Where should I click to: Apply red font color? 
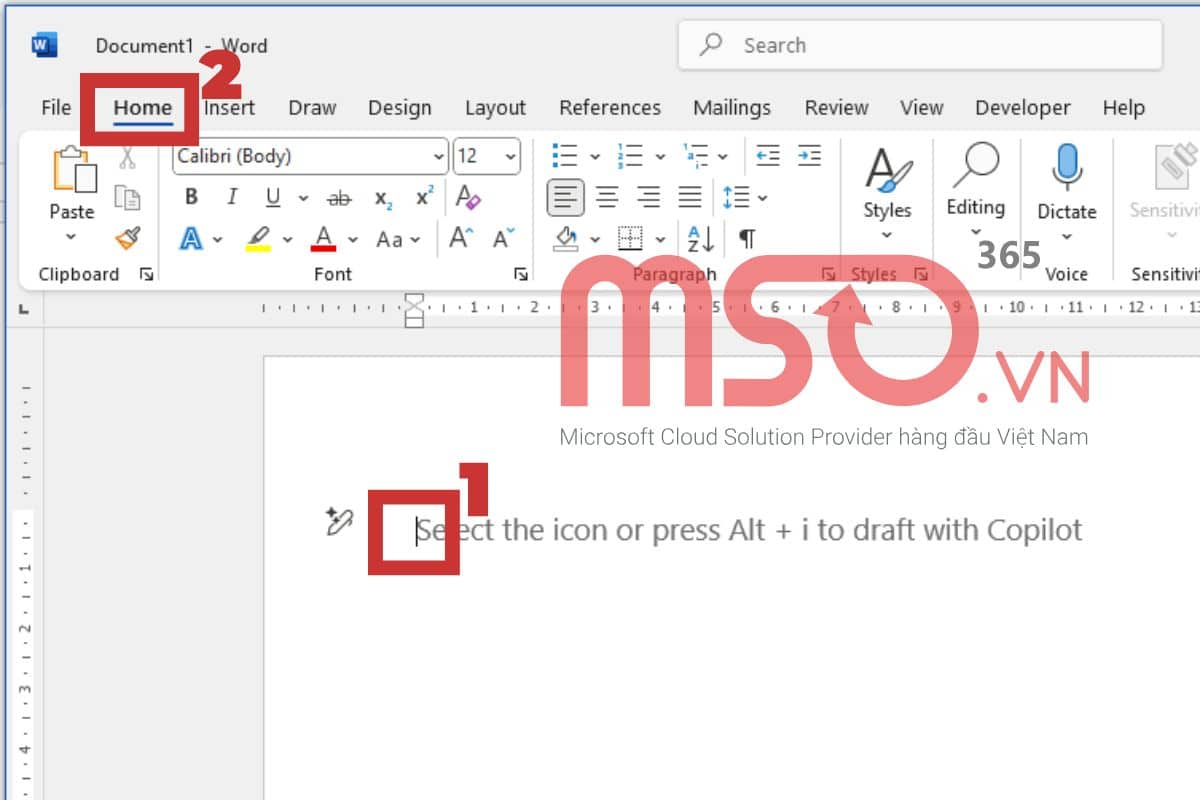323,239
